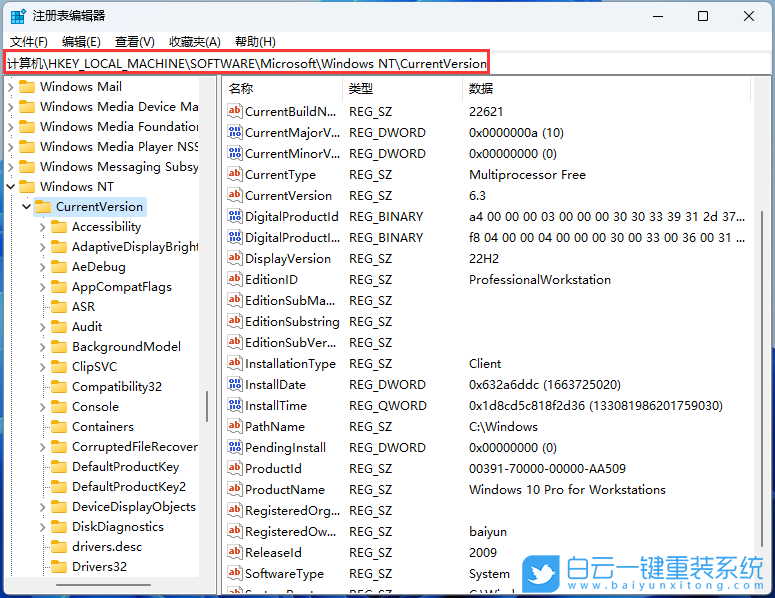Click the CurrentMajorVersion DWORD value icon
The image size is (775, 598).
(x=235, y=132)
